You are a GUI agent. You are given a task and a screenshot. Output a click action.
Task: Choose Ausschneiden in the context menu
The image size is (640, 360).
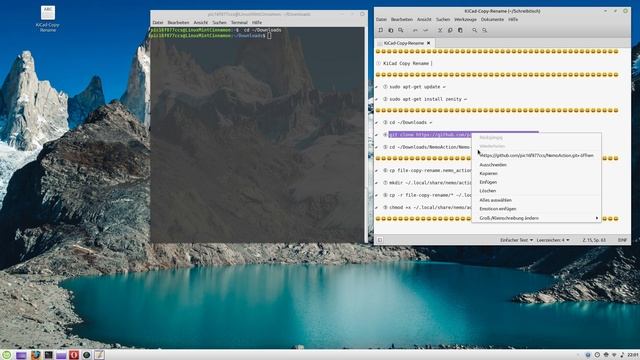pos(536,165)
